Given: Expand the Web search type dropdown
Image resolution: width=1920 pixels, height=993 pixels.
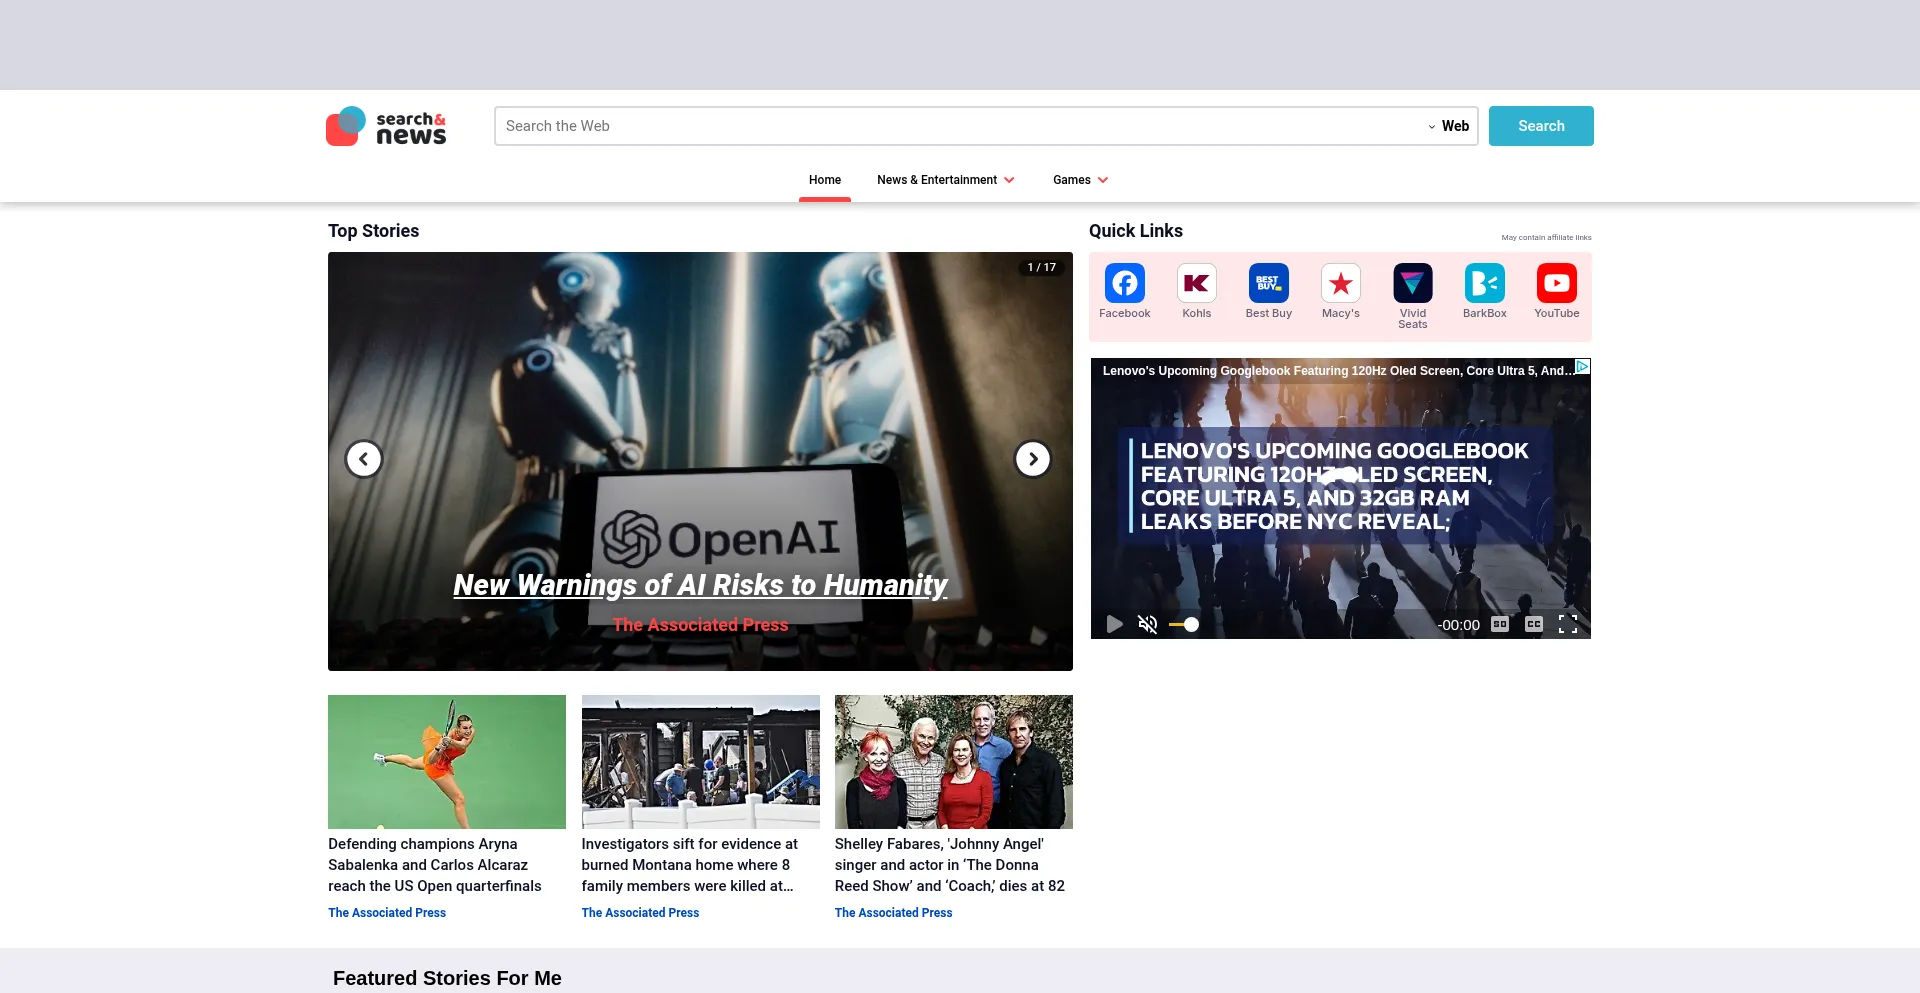Looking at the screenshot, I should (x=1448, y=126).
